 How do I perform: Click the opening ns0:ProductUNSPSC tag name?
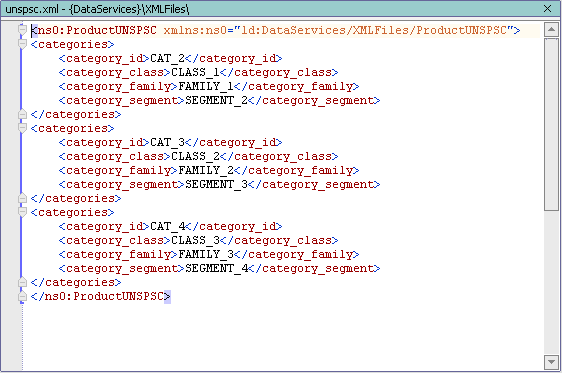point(97,30)
